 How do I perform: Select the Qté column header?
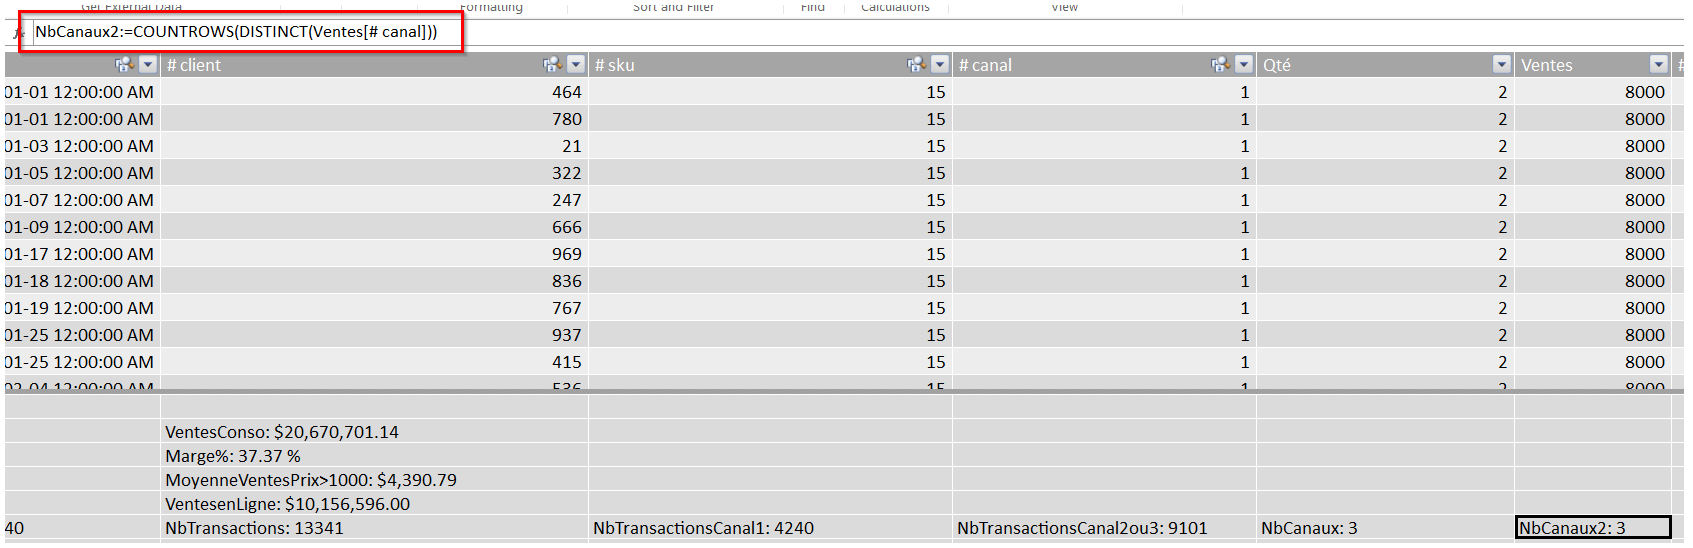point(1370,65)
